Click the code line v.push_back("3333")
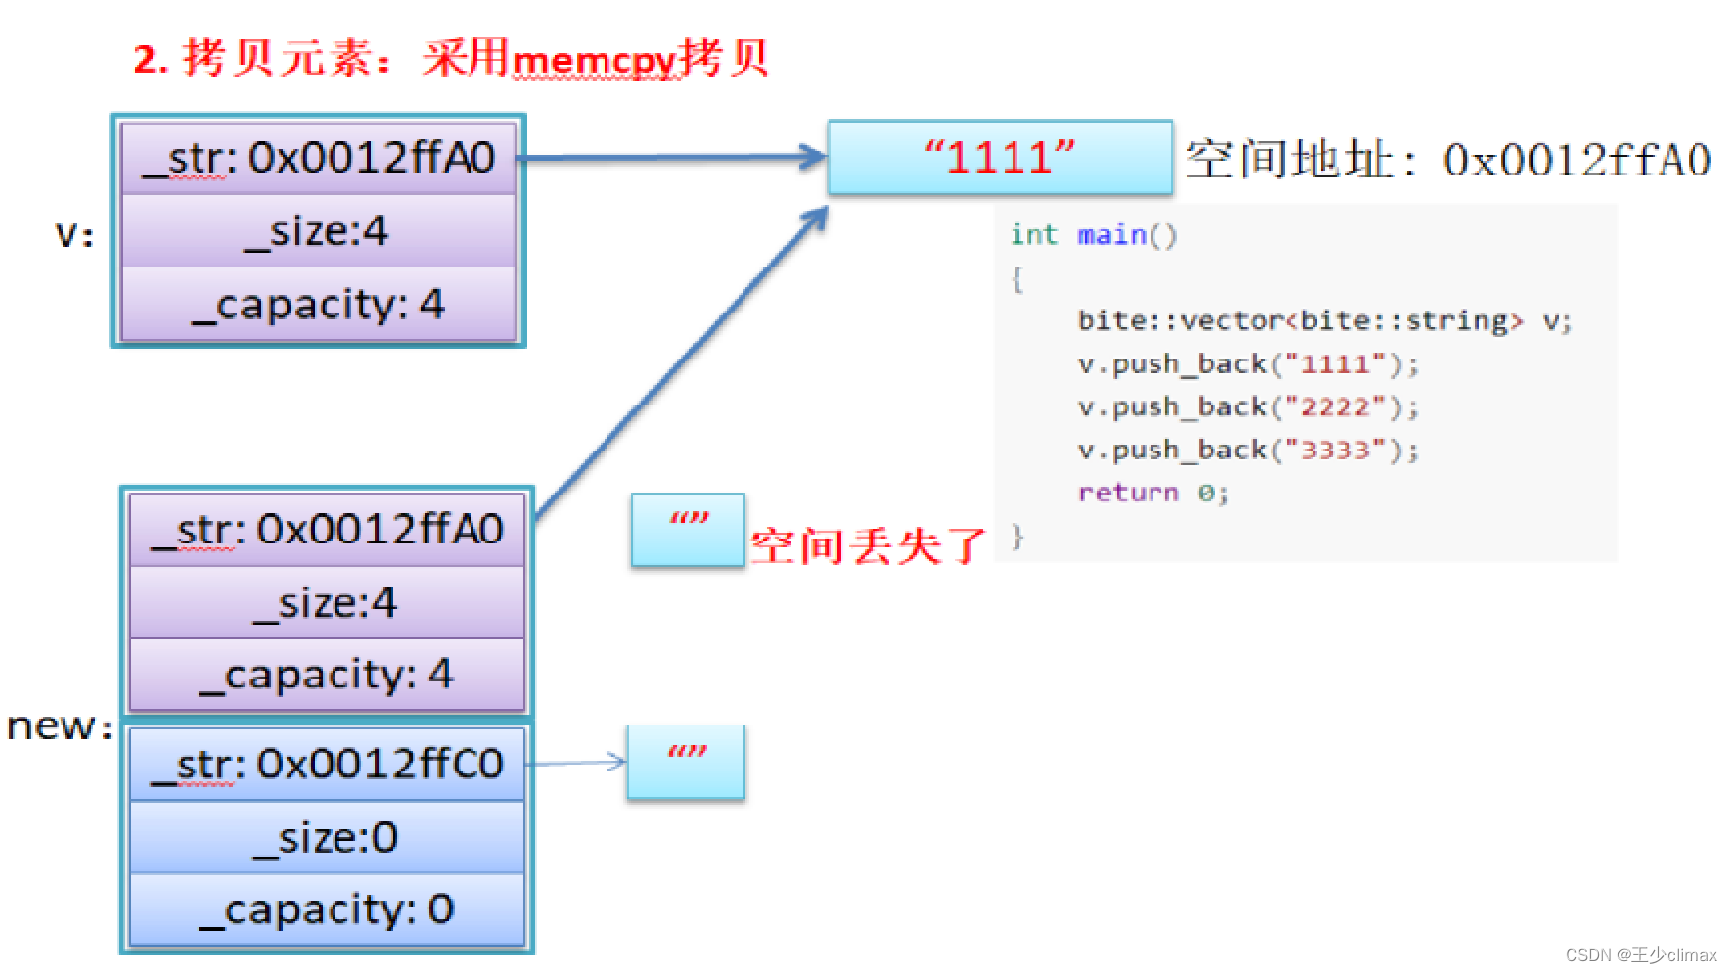The width and height of the screenshot is (1732, 973). (1248, 450)
